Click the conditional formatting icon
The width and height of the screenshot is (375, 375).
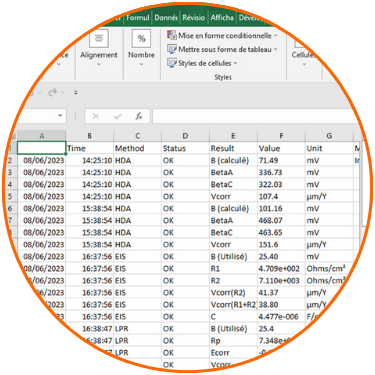[x=172, y=35]
